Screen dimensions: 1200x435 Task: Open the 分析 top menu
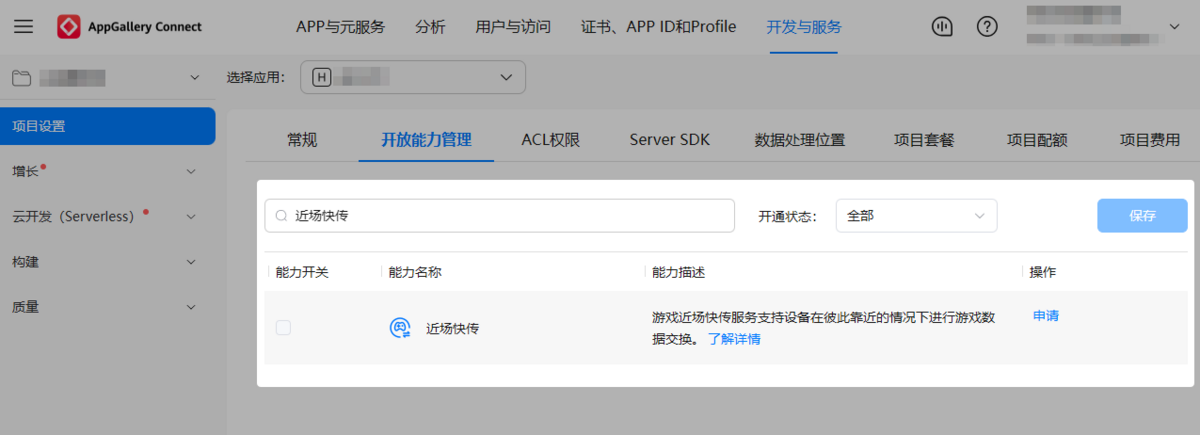[430, 27]
